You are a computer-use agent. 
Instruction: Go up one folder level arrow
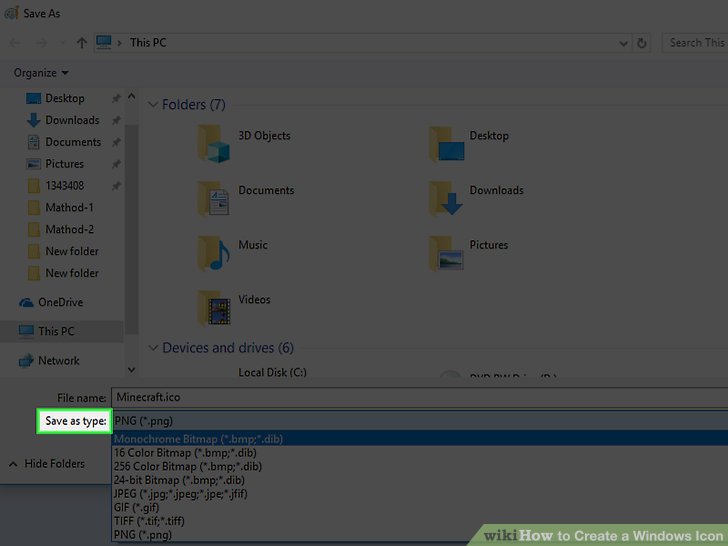click(x=82, y=43)
